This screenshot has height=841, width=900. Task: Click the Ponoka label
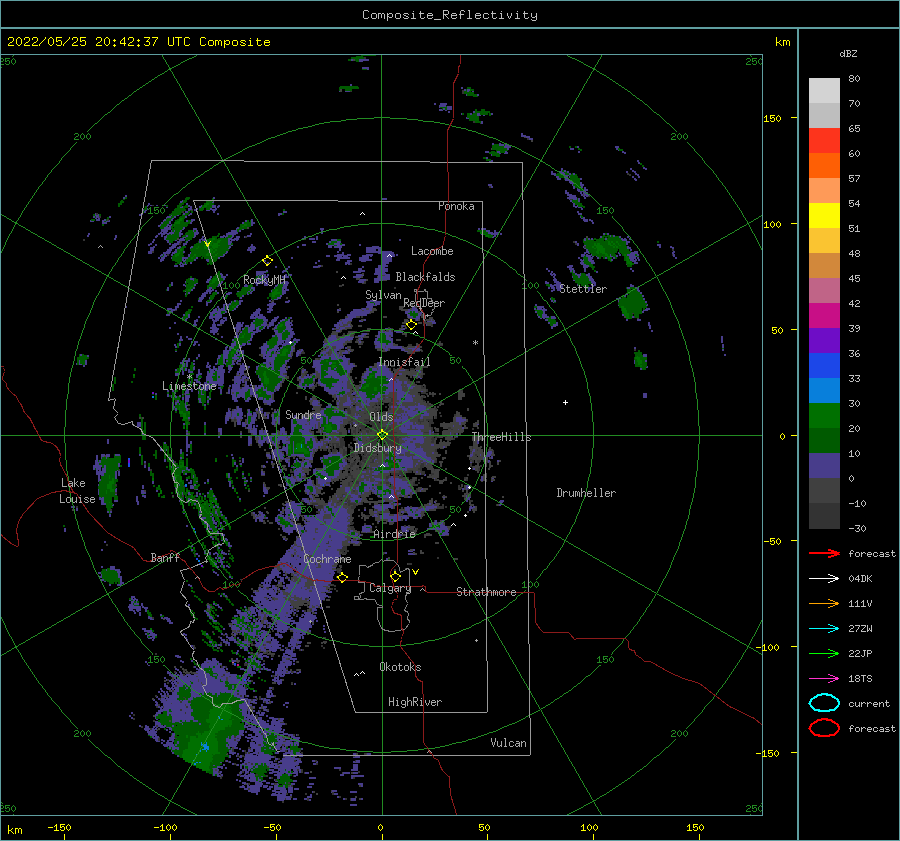tap(456, 206)
